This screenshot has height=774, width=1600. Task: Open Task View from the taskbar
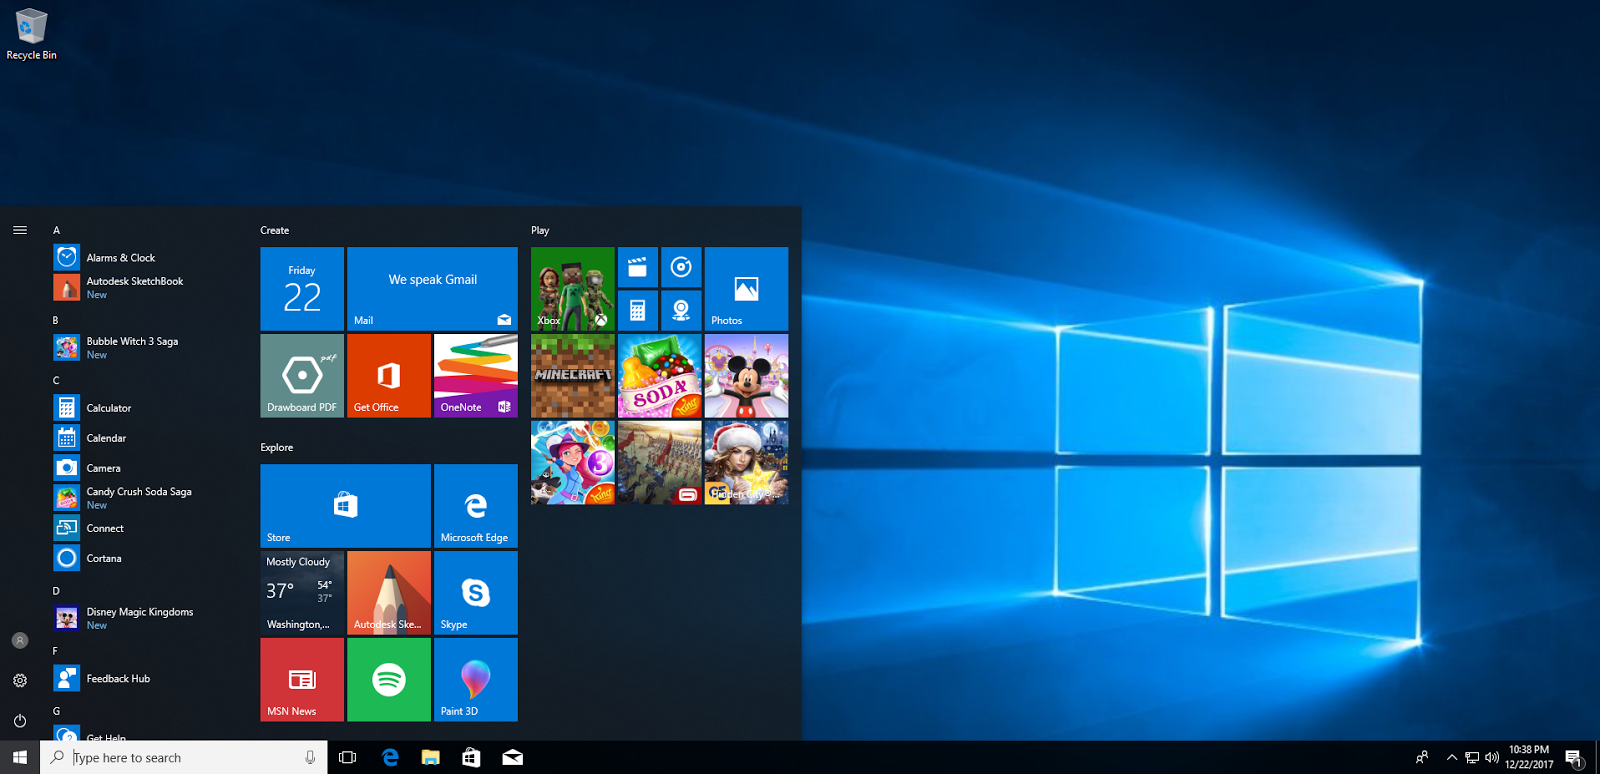[x=348, y=757]
